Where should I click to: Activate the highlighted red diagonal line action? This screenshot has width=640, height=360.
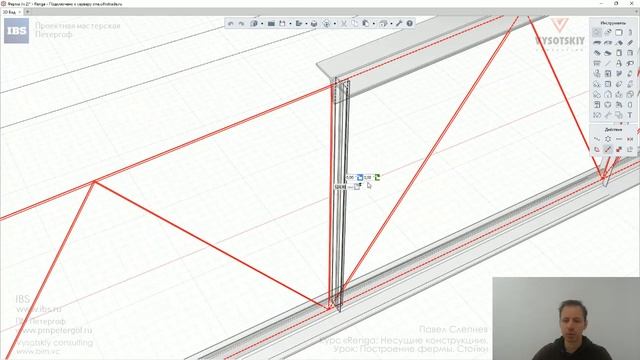click(608, 149)
